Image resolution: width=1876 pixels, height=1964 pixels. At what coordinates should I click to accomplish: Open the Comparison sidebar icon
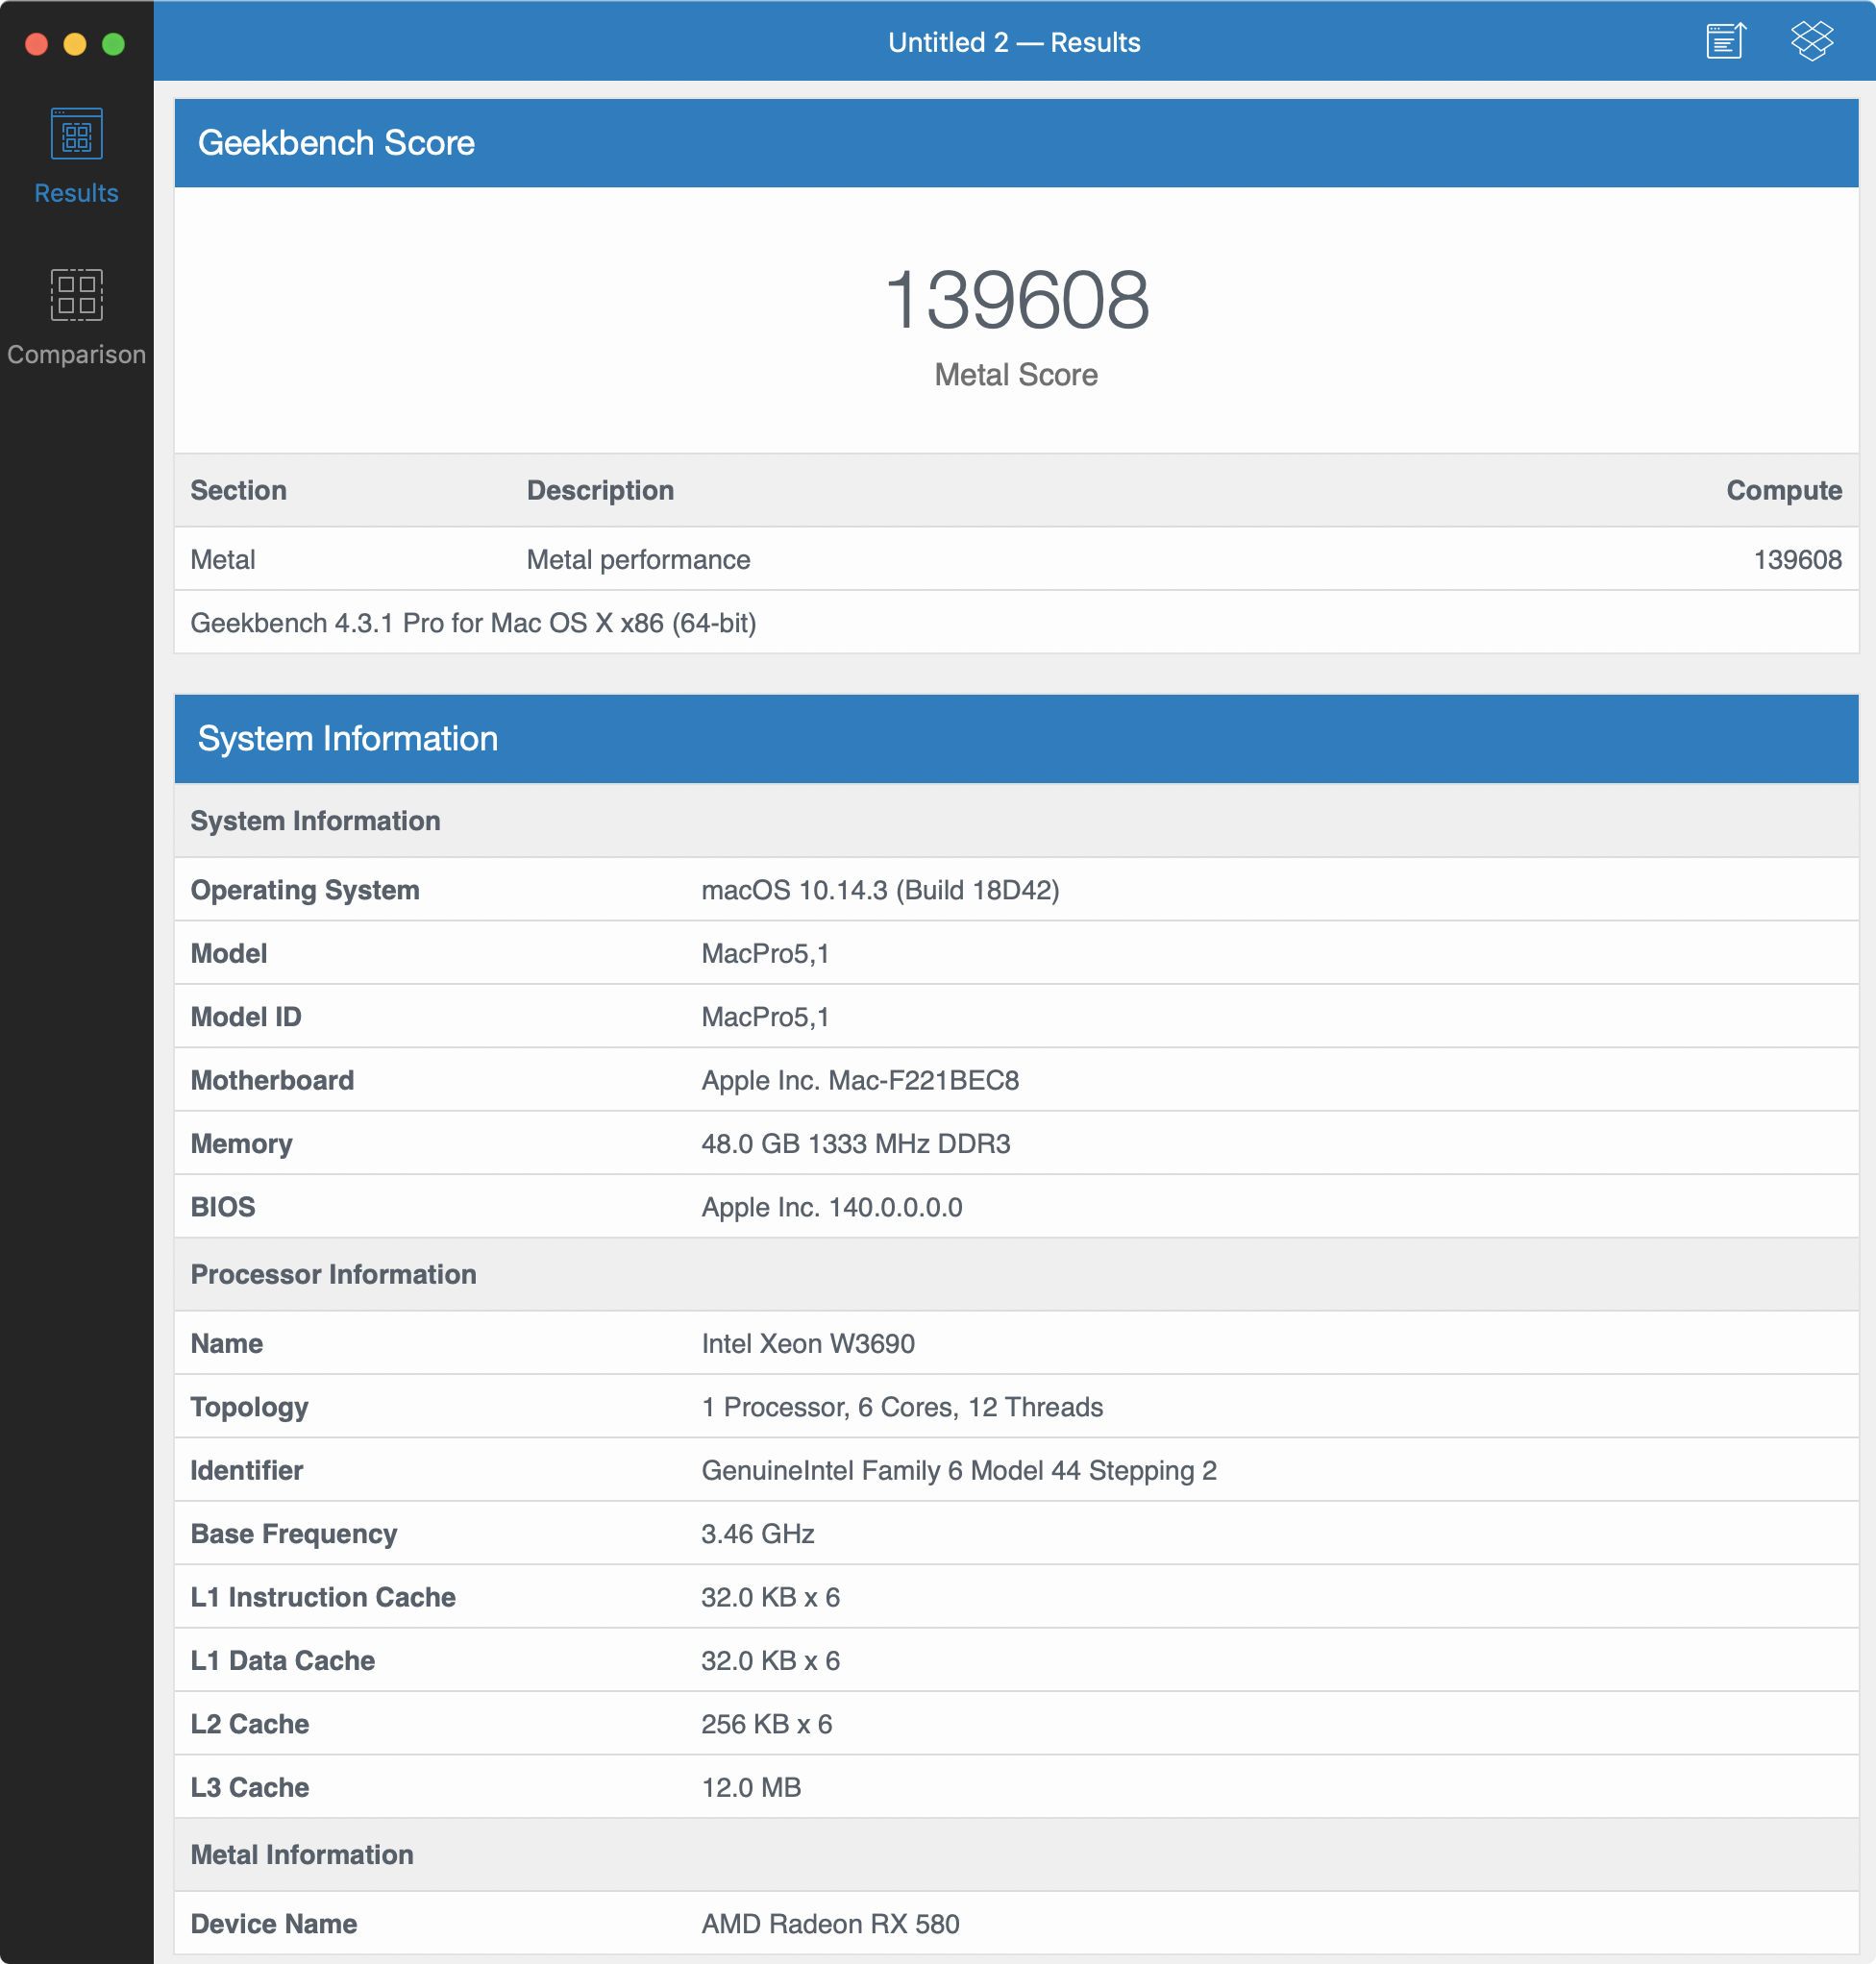point(76,295)
